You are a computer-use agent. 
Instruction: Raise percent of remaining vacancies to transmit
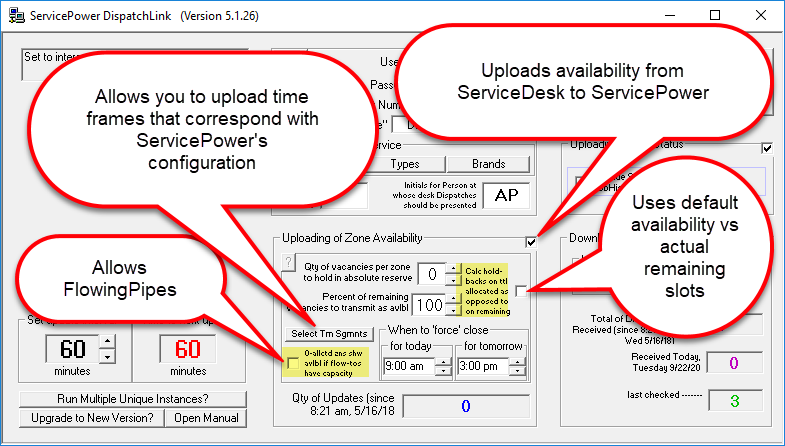pyautogui.click(x=453, y=299)
